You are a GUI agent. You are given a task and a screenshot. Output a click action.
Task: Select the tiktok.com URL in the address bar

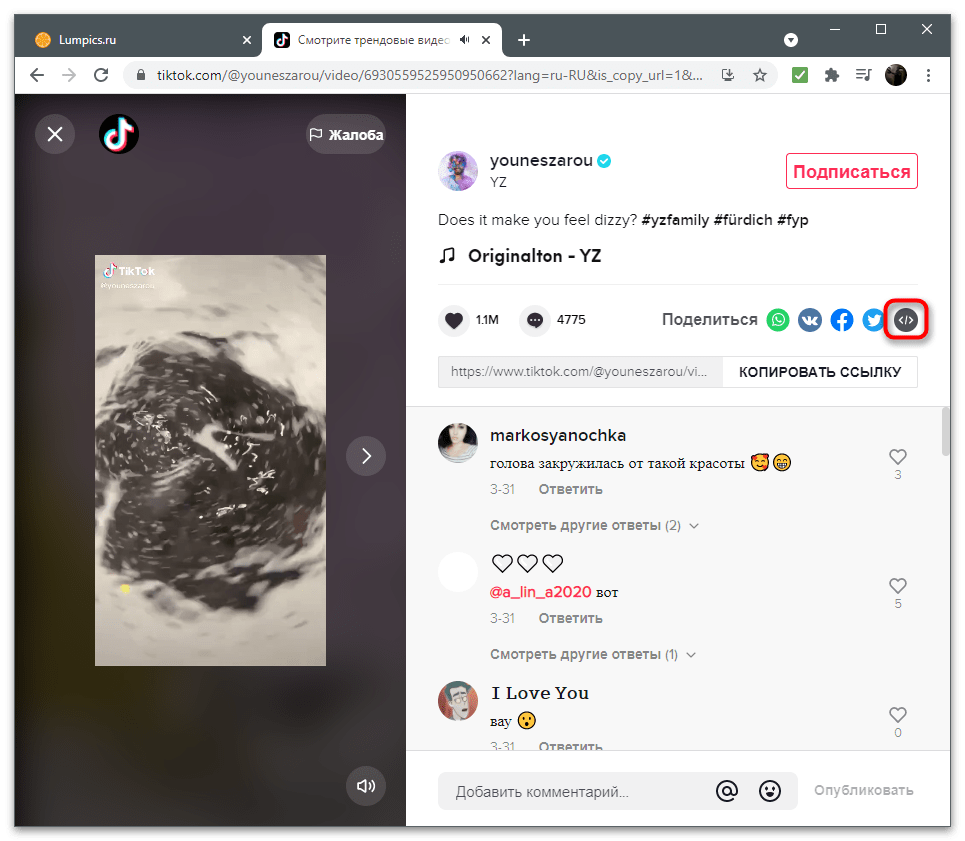click(x=429, y=75)
